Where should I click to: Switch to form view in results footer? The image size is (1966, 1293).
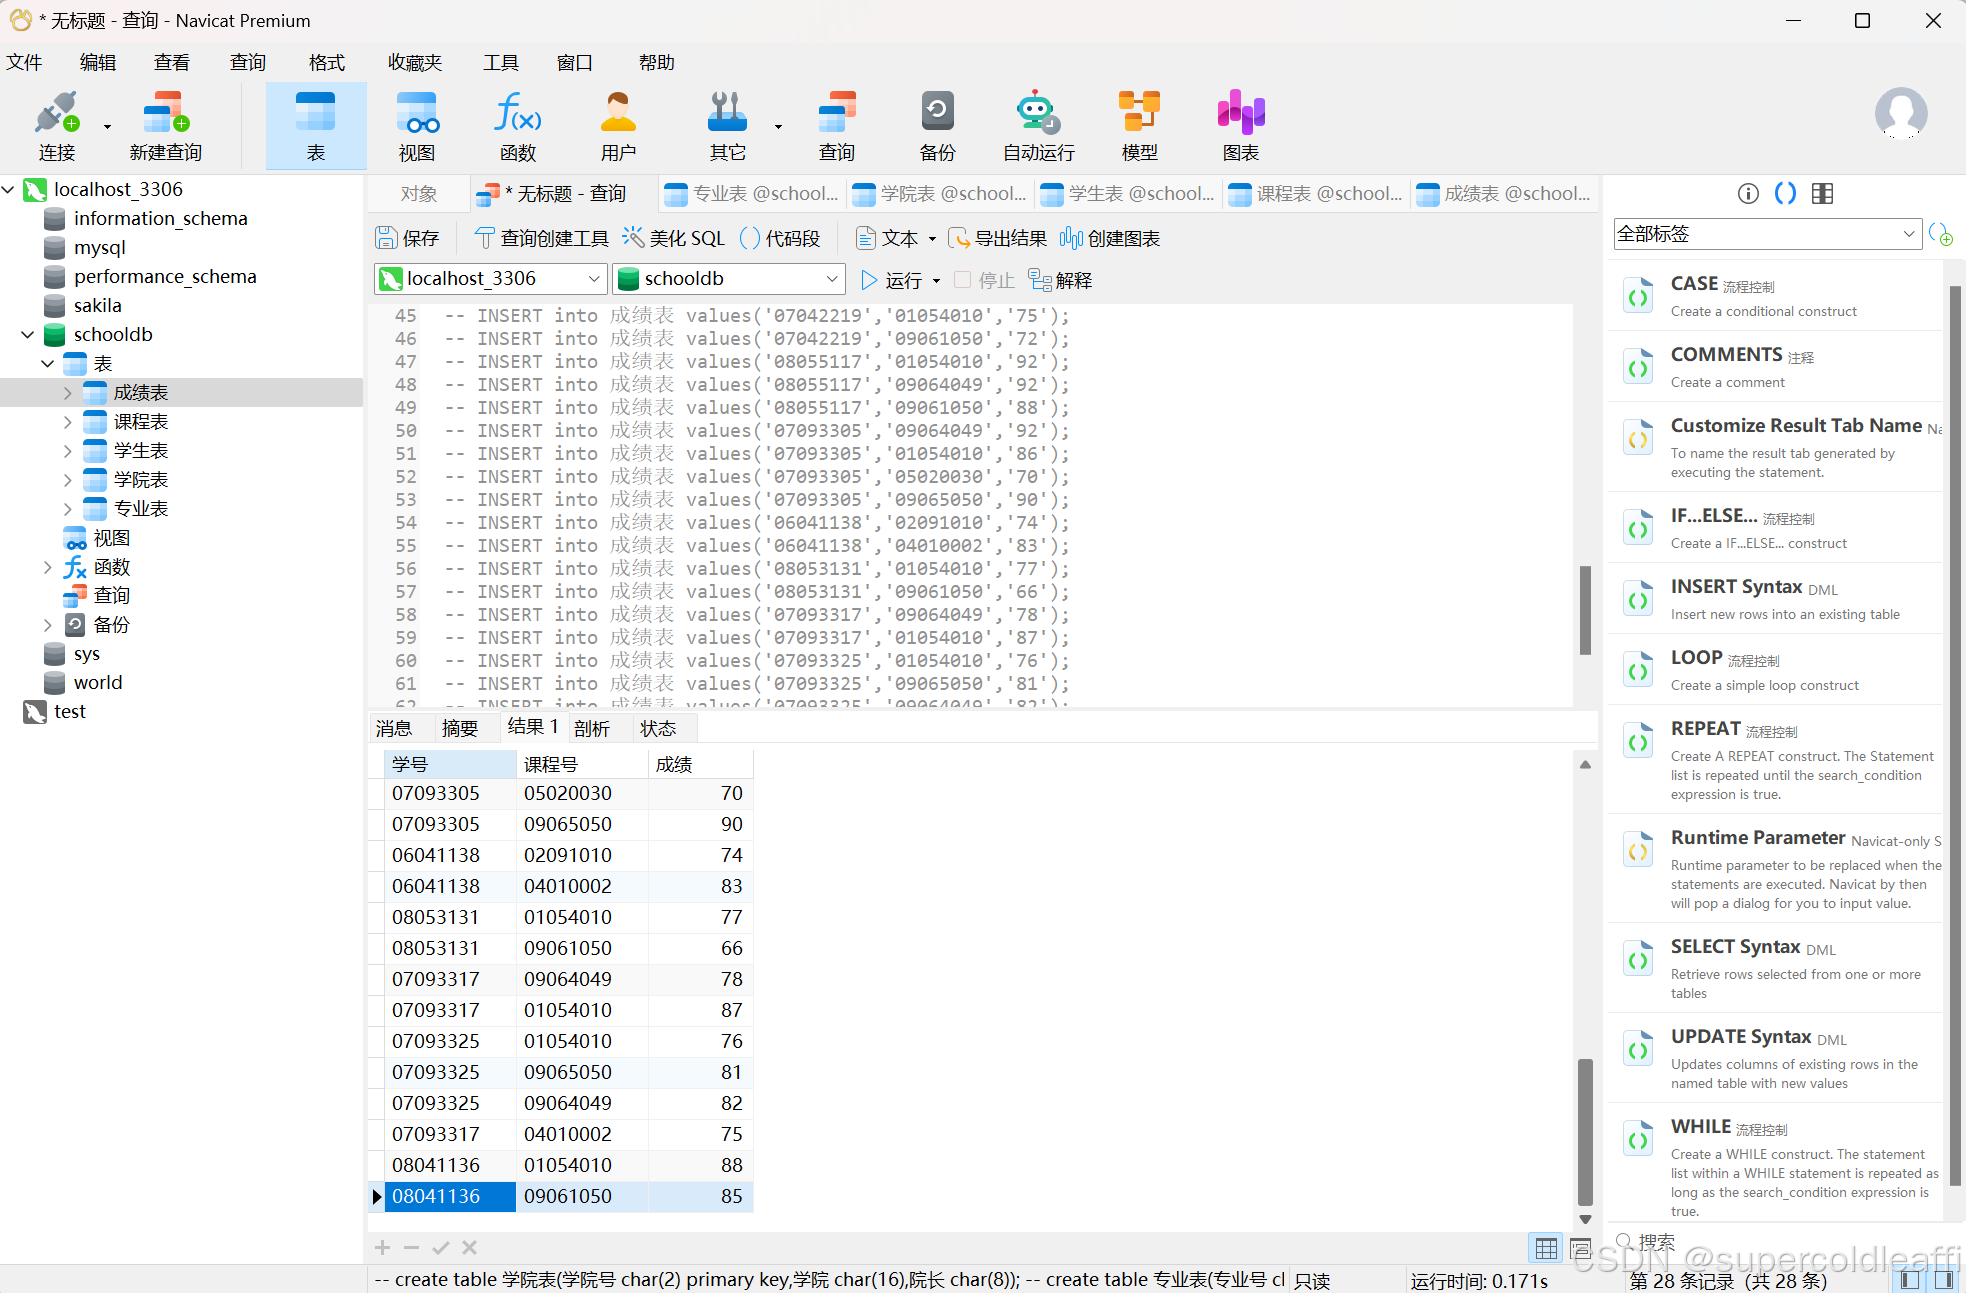point(1580,1248)
